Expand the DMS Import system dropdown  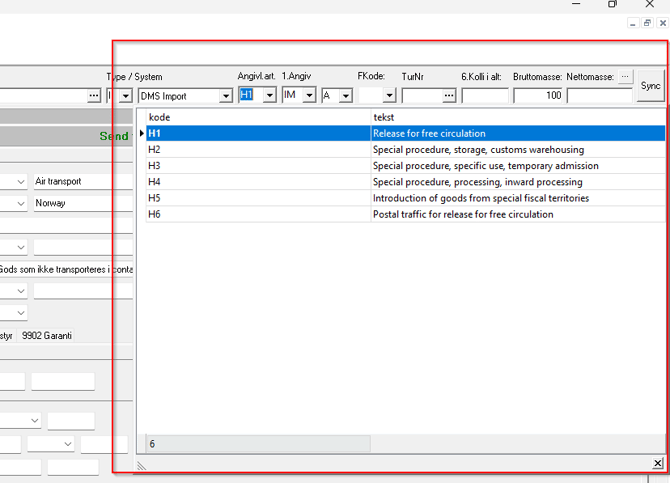click(226, 96)
